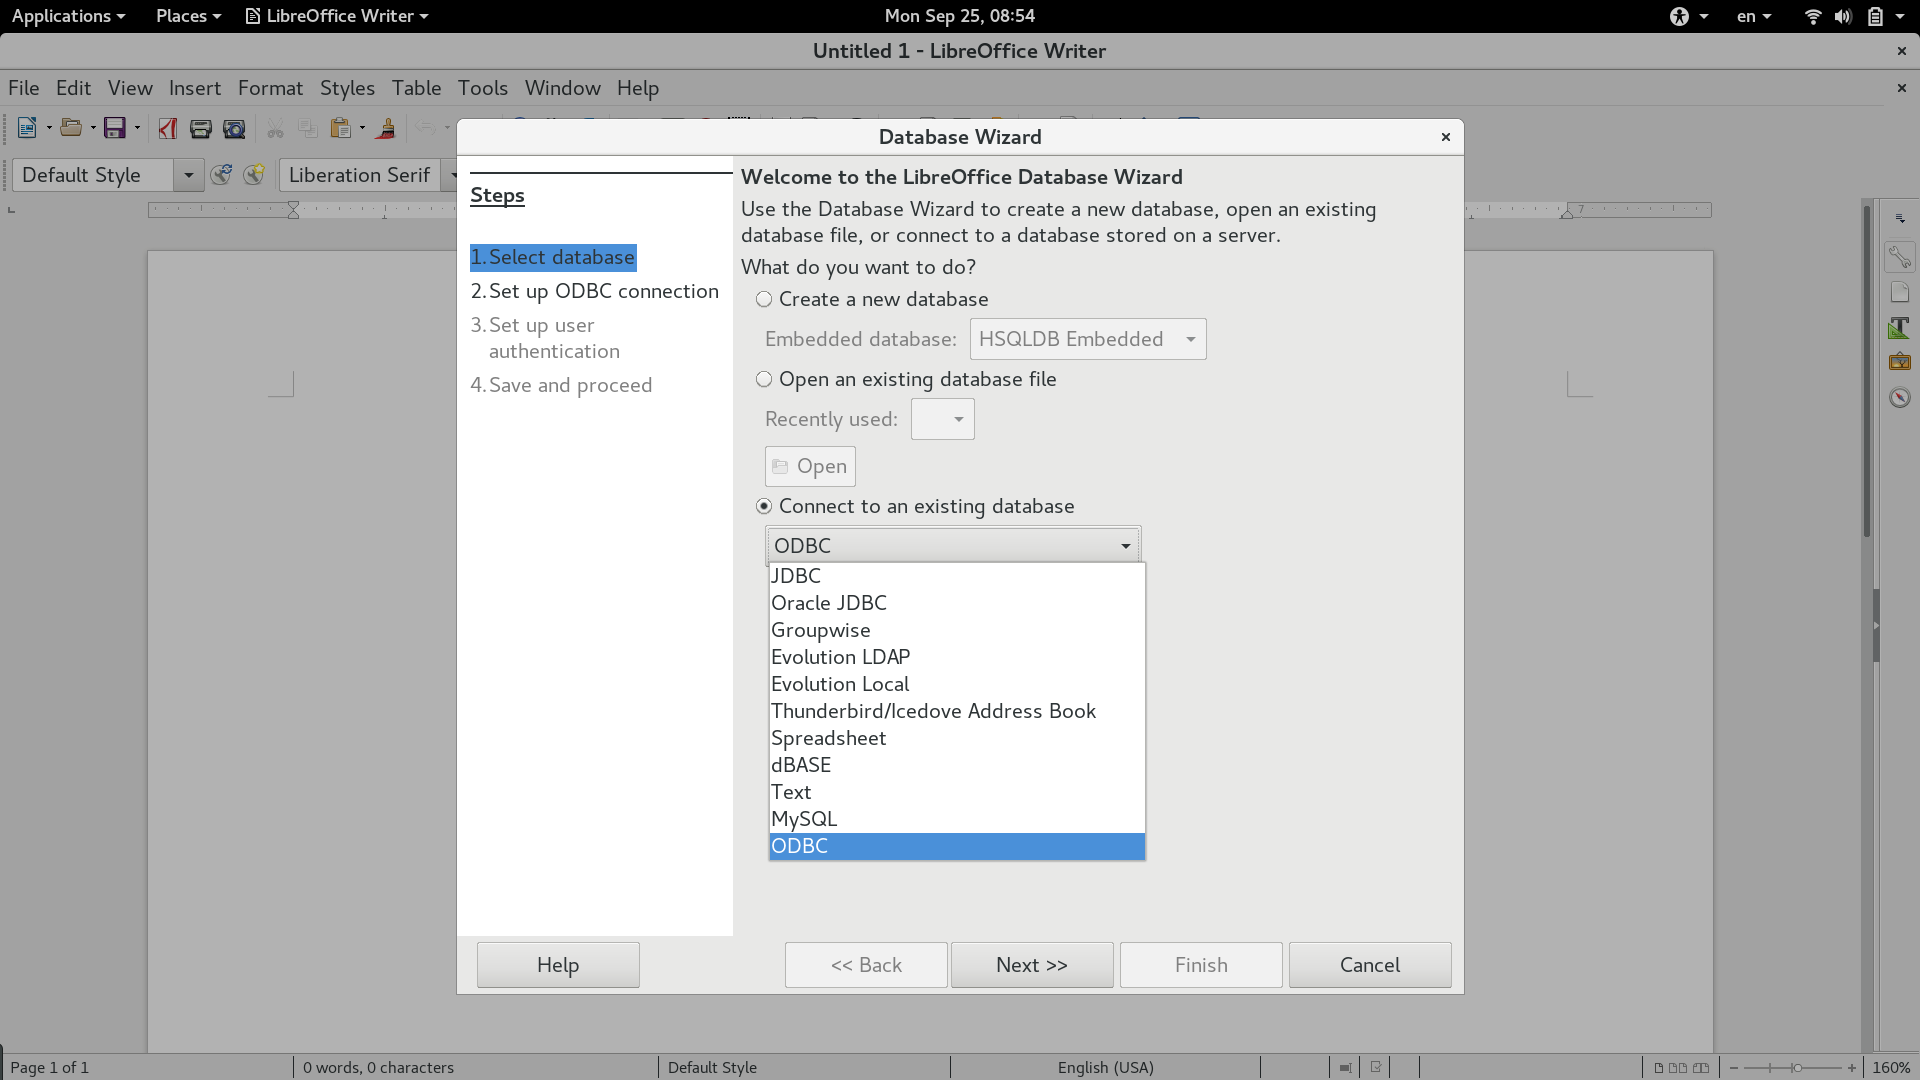
Task: Open sidebar Page panel icon
Action: pyautogui.click(x=1900, y=293)
